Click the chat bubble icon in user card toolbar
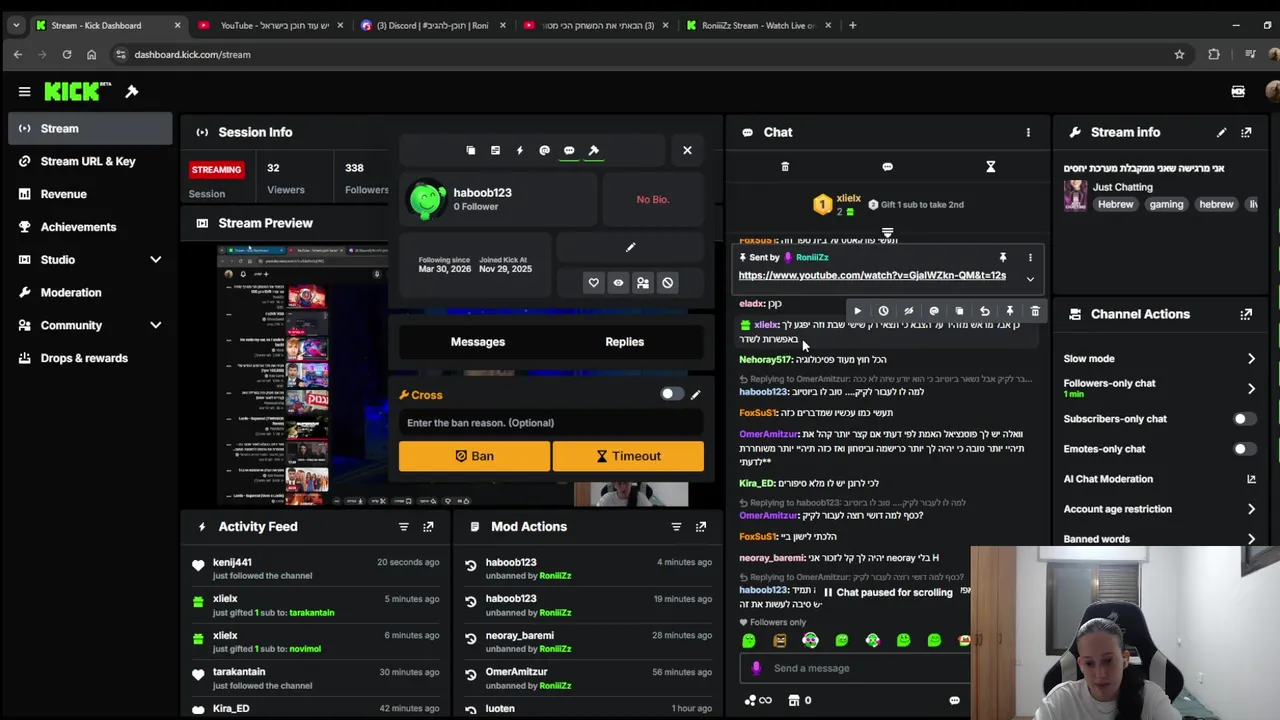This screenshot has width=1280, height=720. pyautogui.click(x=569, y=150)
